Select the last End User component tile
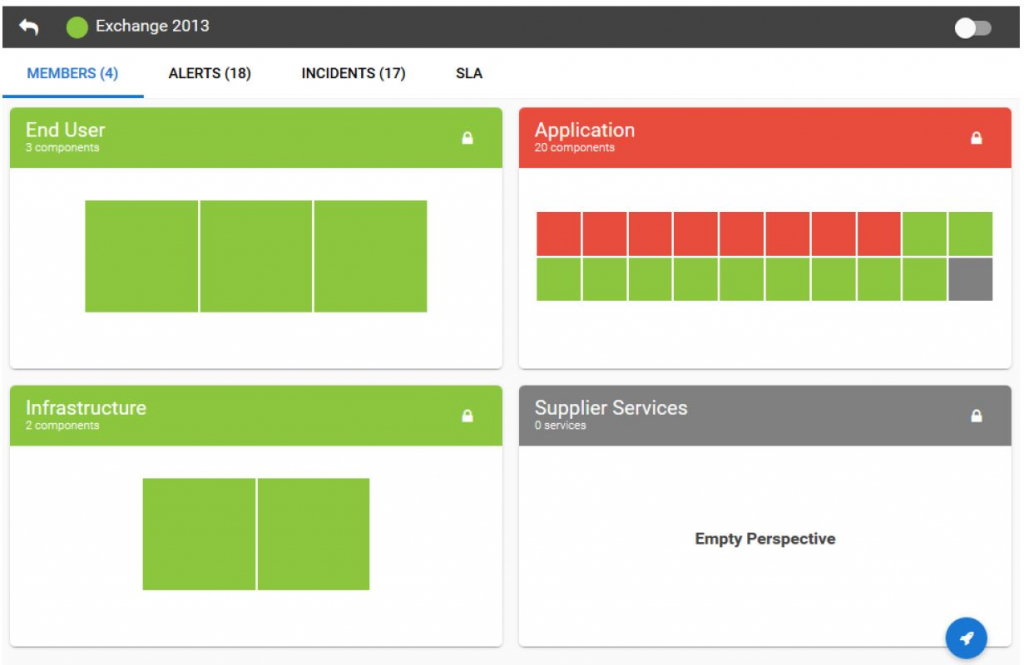The image size is (1024, 665). pos(370,256)
